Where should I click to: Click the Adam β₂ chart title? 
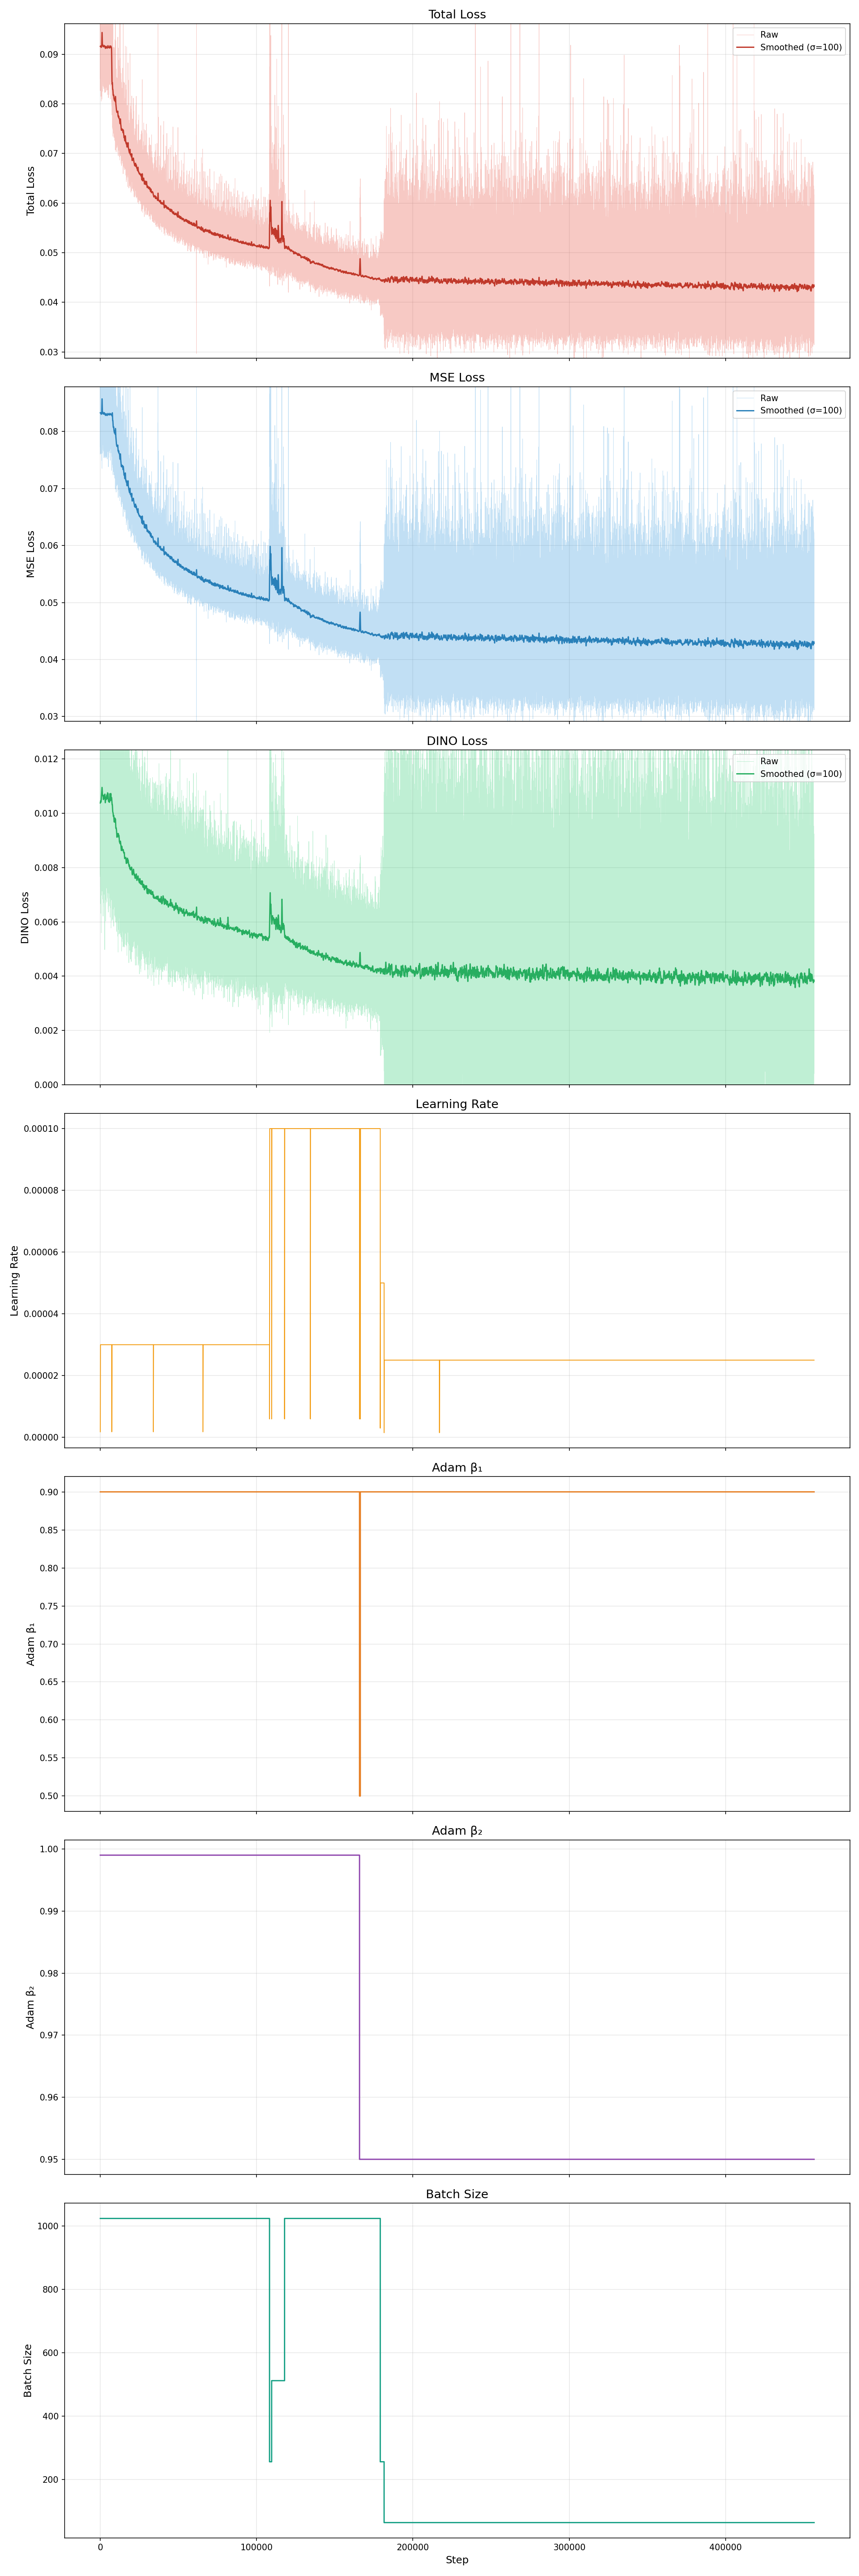click(x=456, y=1831)
